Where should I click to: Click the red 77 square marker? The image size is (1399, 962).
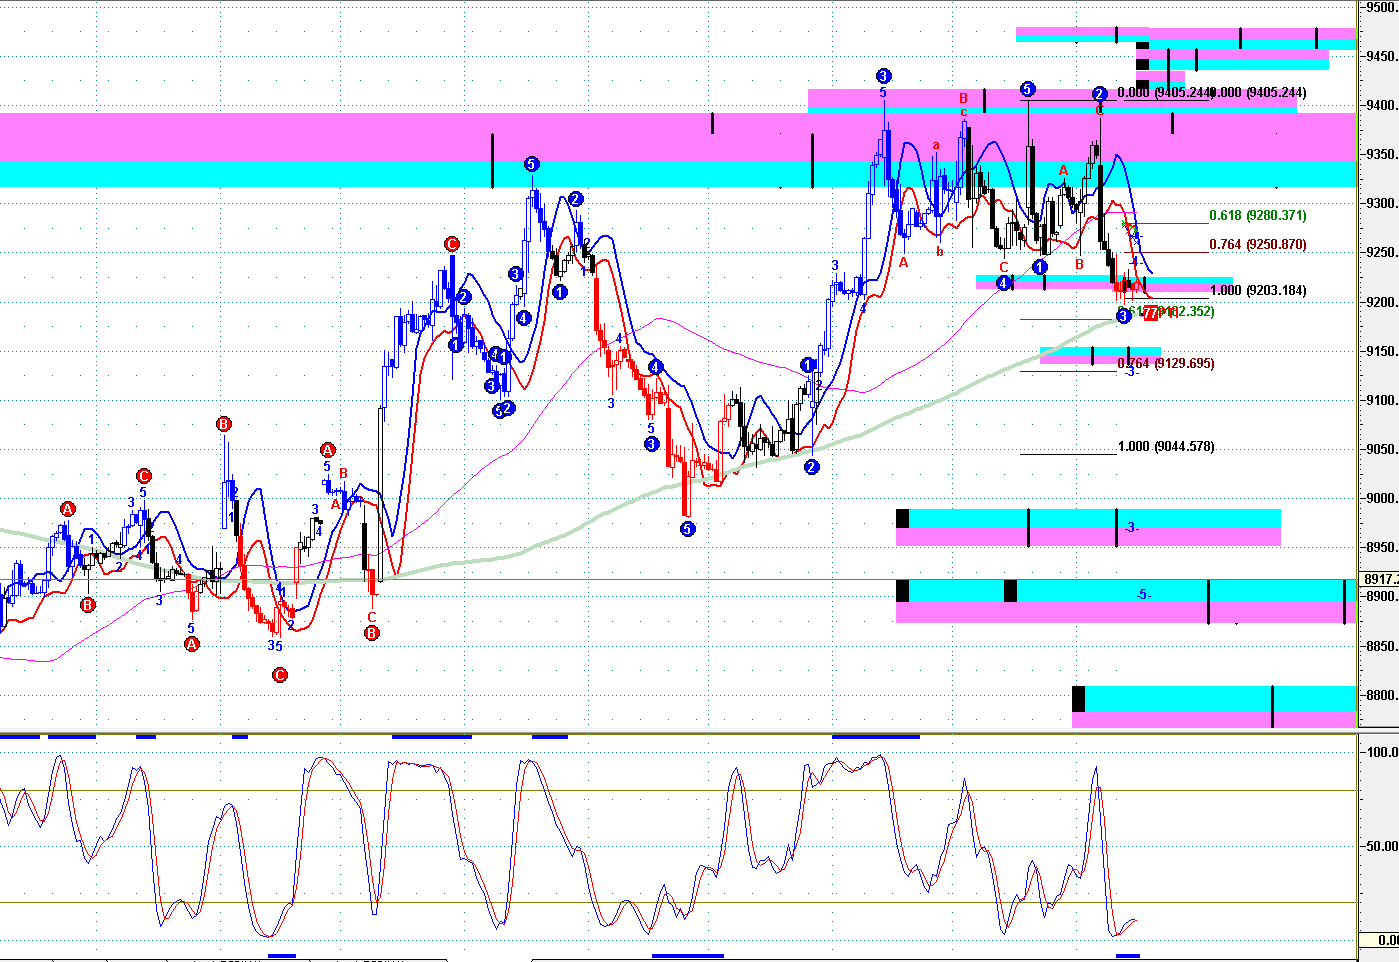1150,314
